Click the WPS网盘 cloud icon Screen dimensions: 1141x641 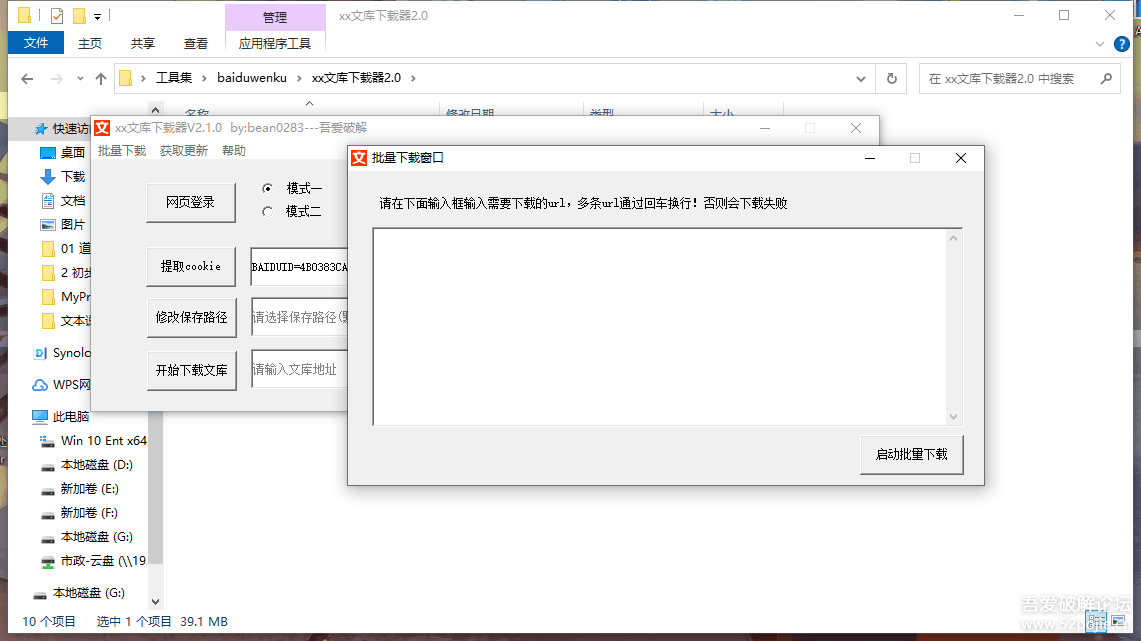pyautogui.click(x=40, y=385)
